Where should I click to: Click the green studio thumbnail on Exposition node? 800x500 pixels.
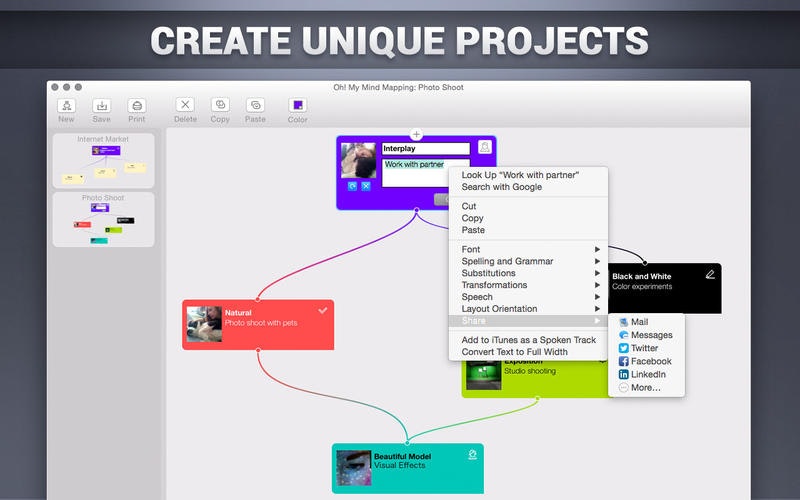pos(484,376)
